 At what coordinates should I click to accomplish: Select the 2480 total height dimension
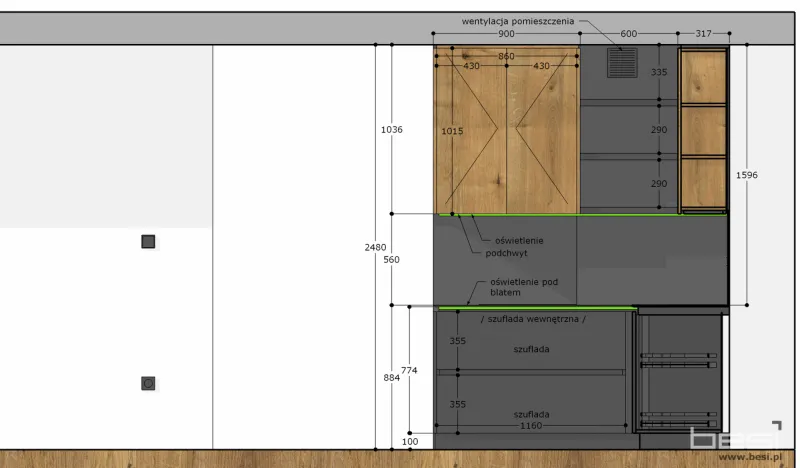375,247
